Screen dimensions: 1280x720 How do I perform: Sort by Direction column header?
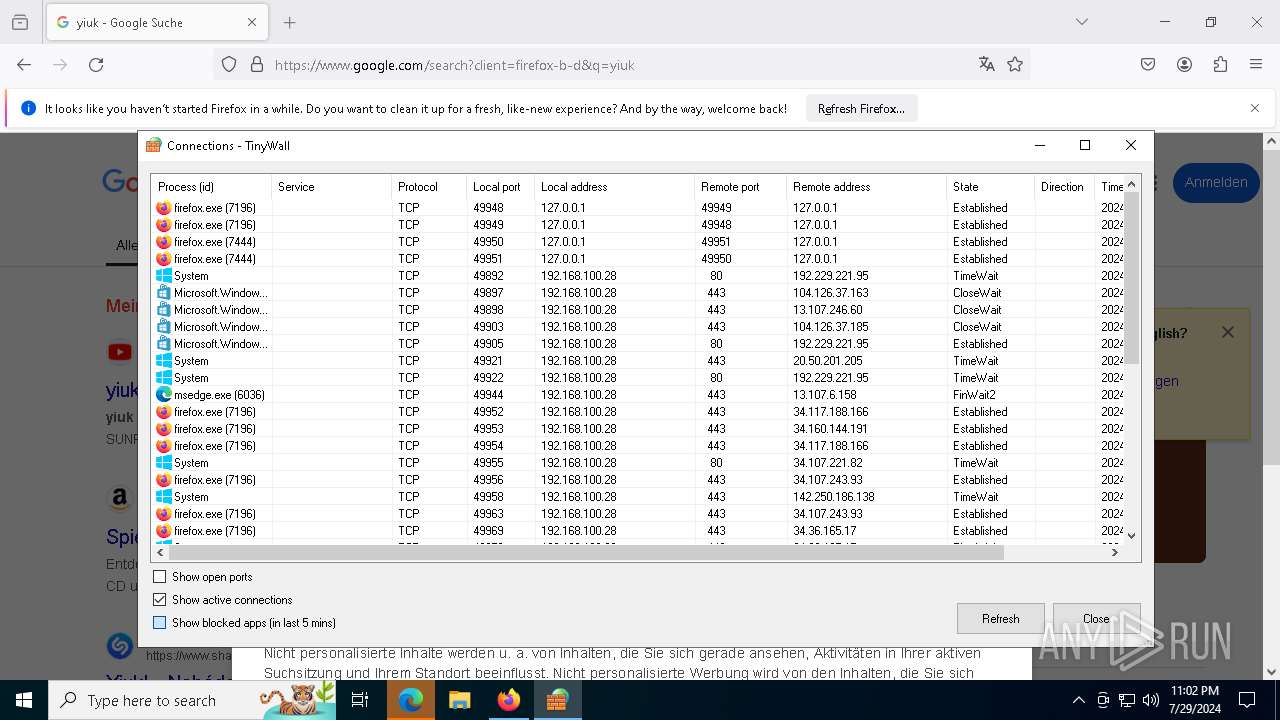coord(1064,187)
